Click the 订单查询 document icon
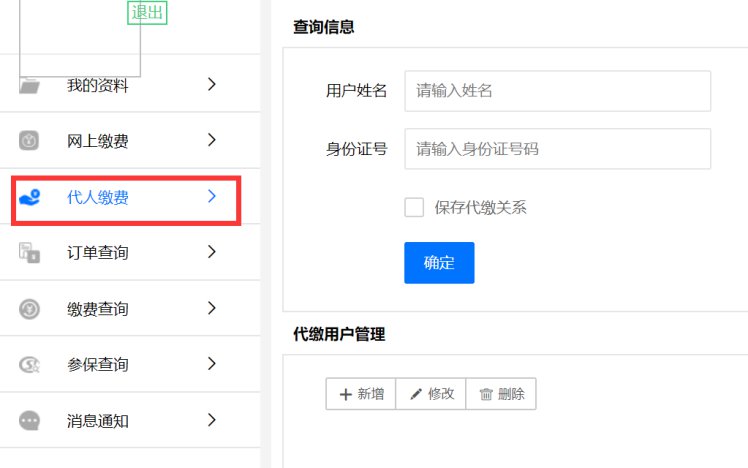 (x=30, y=253)
